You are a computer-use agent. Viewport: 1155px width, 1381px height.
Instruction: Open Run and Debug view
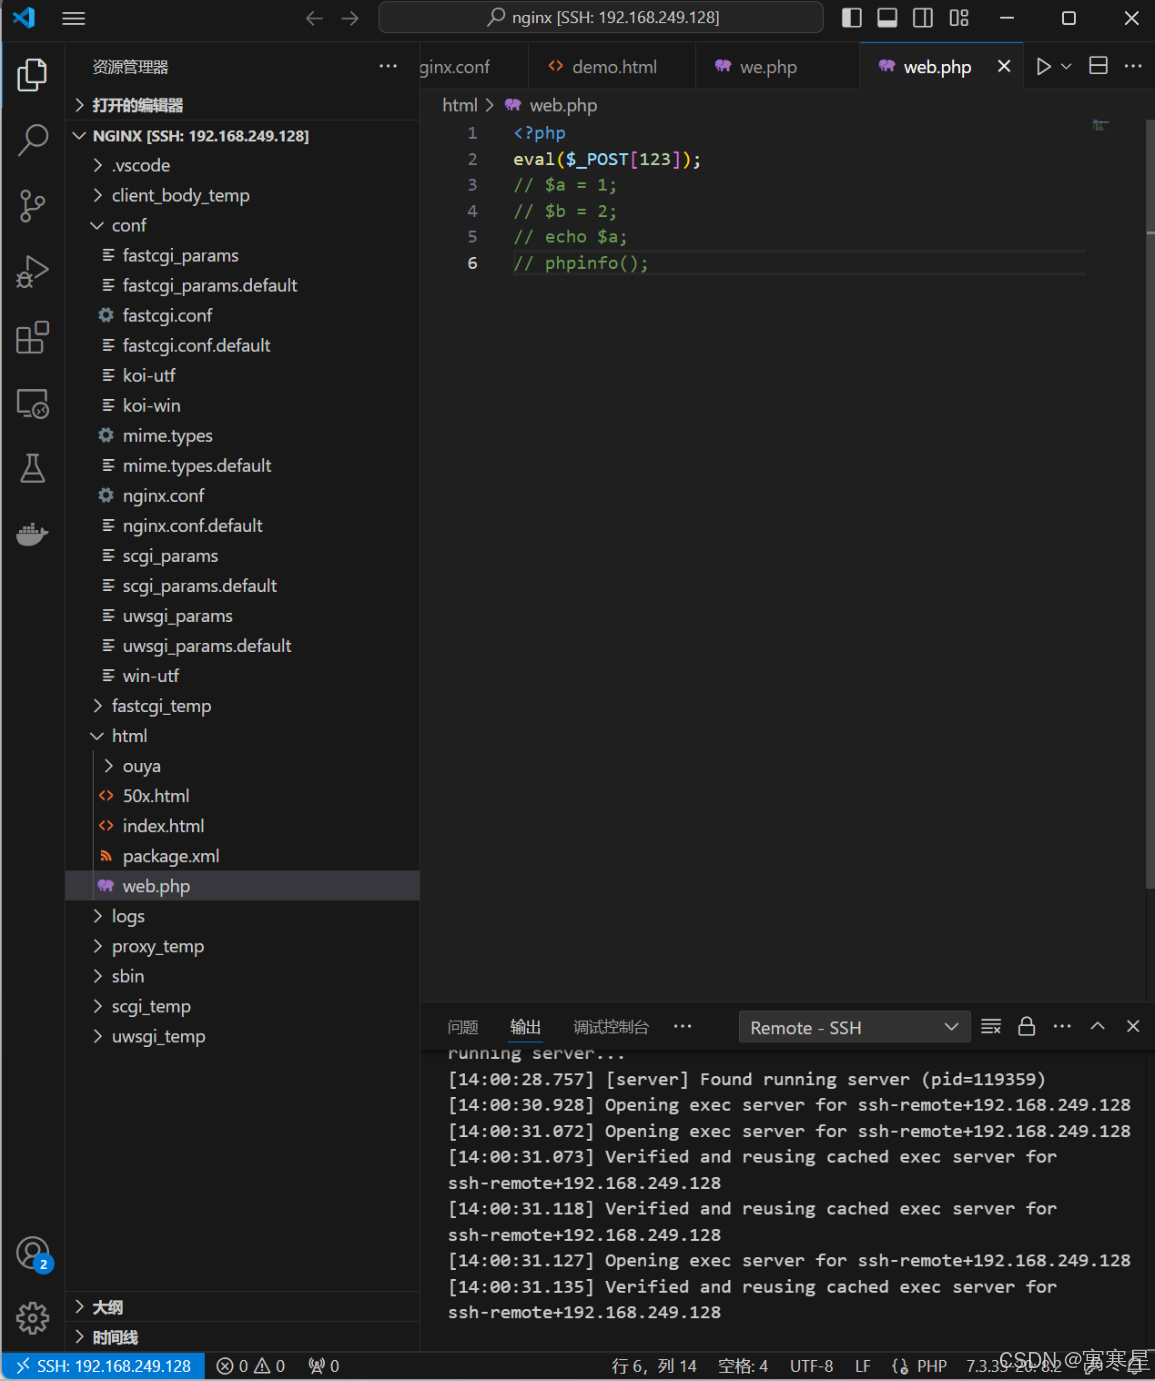32,272
